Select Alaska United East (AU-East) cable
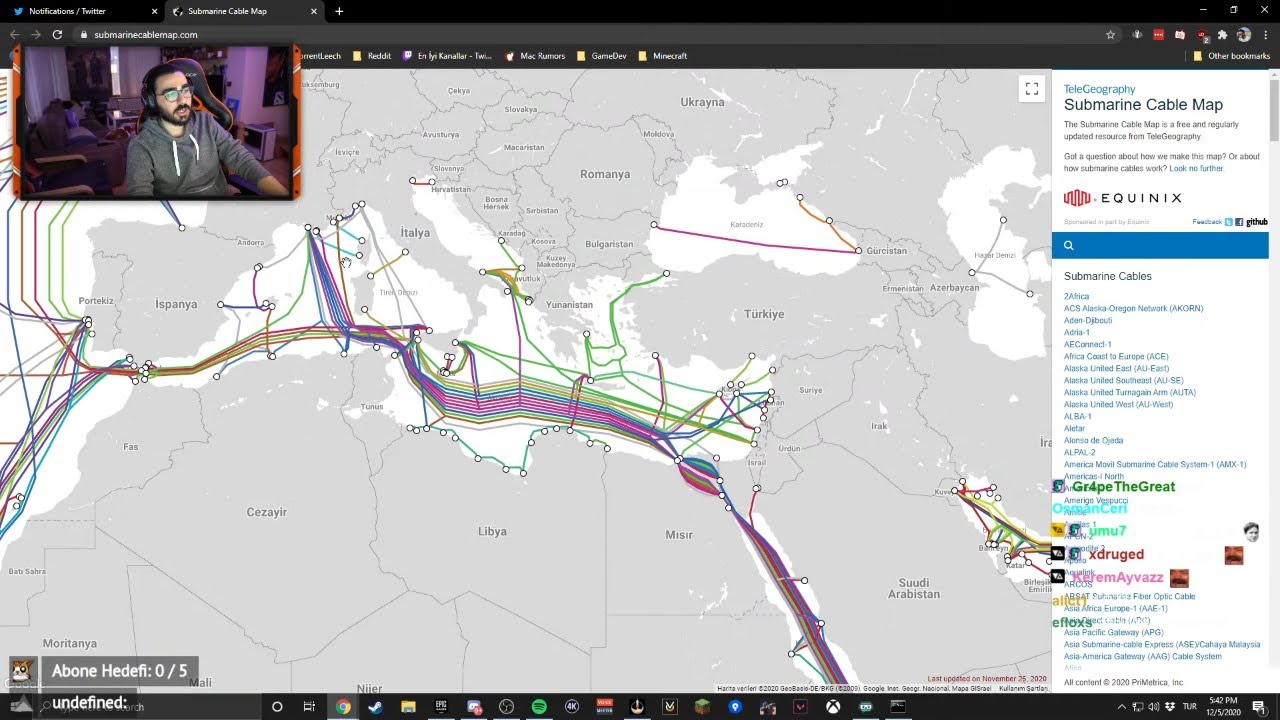The height and width of the screenshot is (720, 1280). click(1116, 368)
